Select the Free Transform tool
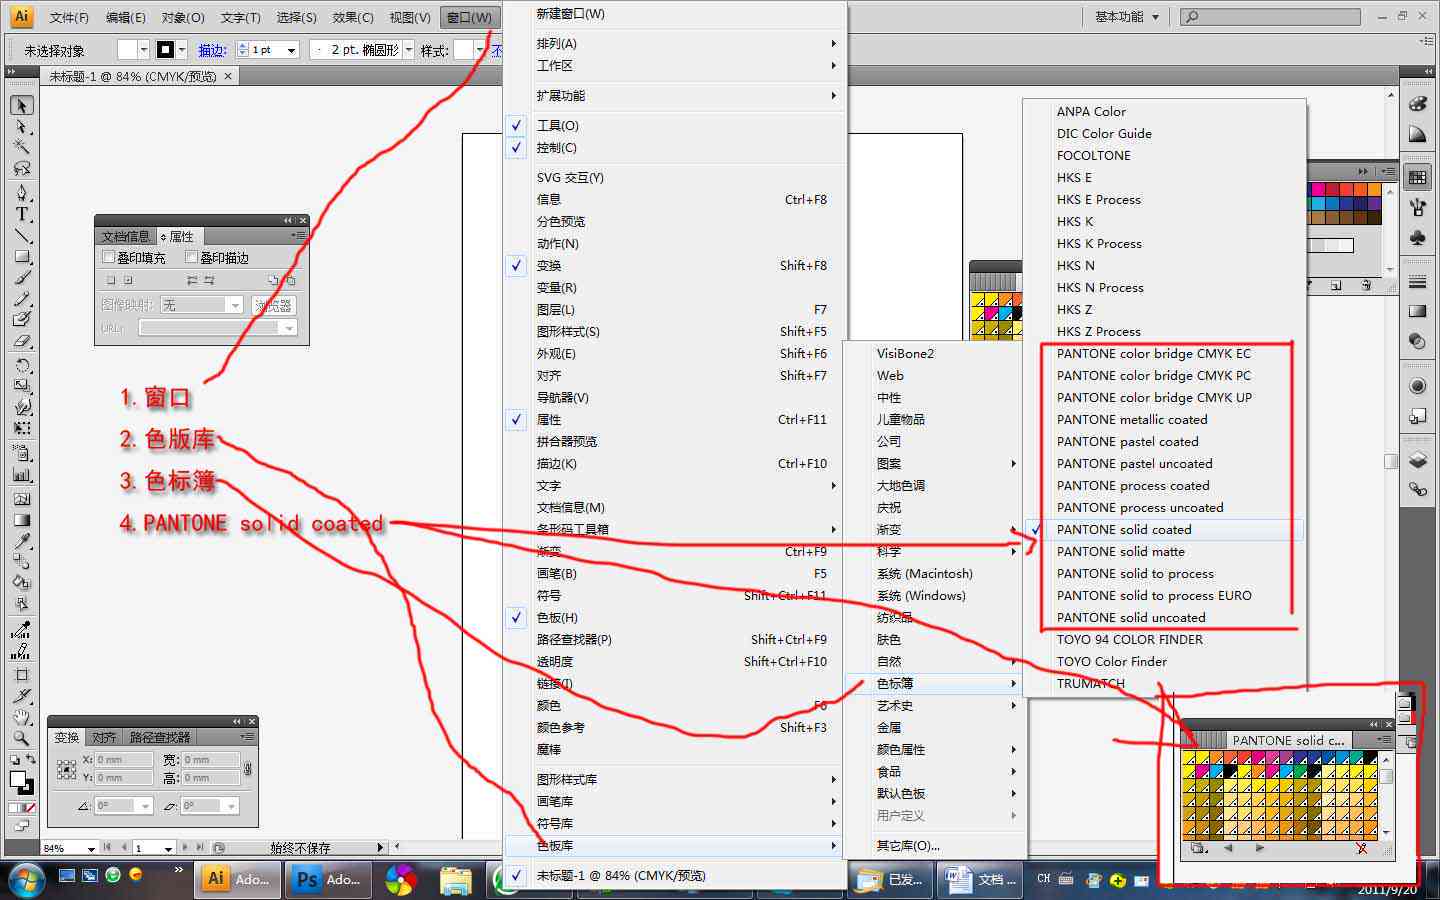The width and height of the screenshot is (1440, 900). (21, 429)
